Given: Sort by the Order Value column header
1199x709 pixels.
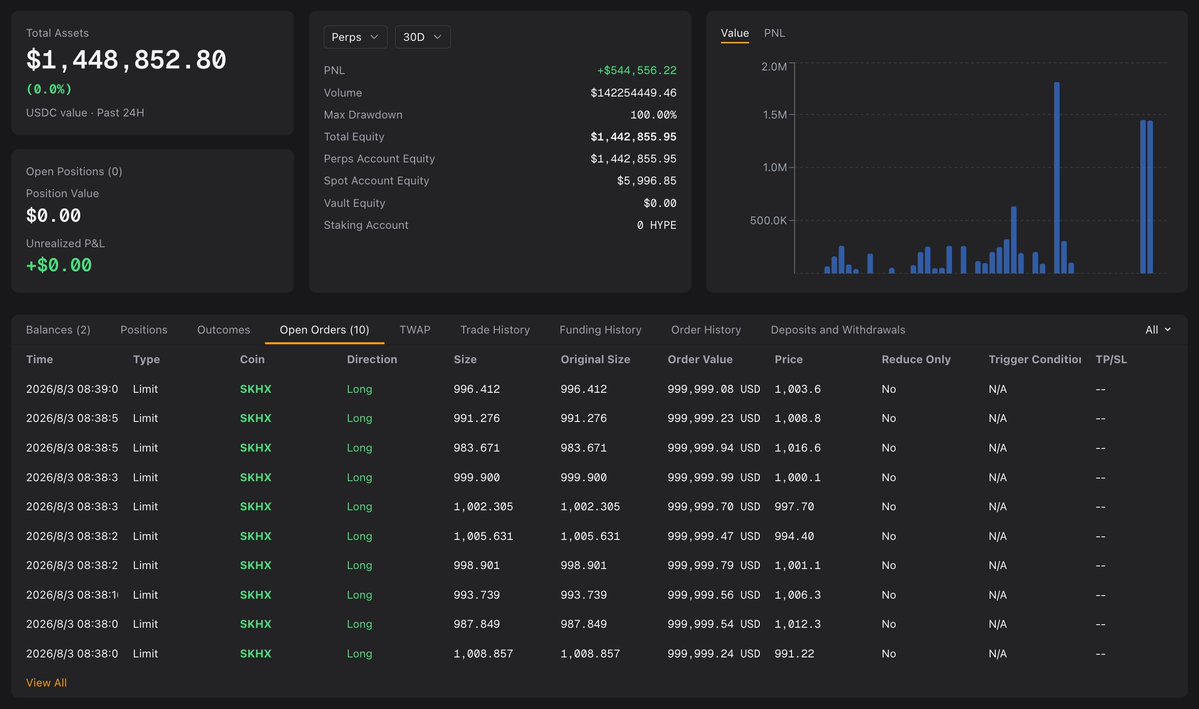Looking at the screenshot, I should pyautogui.click(x=700, y=359).
